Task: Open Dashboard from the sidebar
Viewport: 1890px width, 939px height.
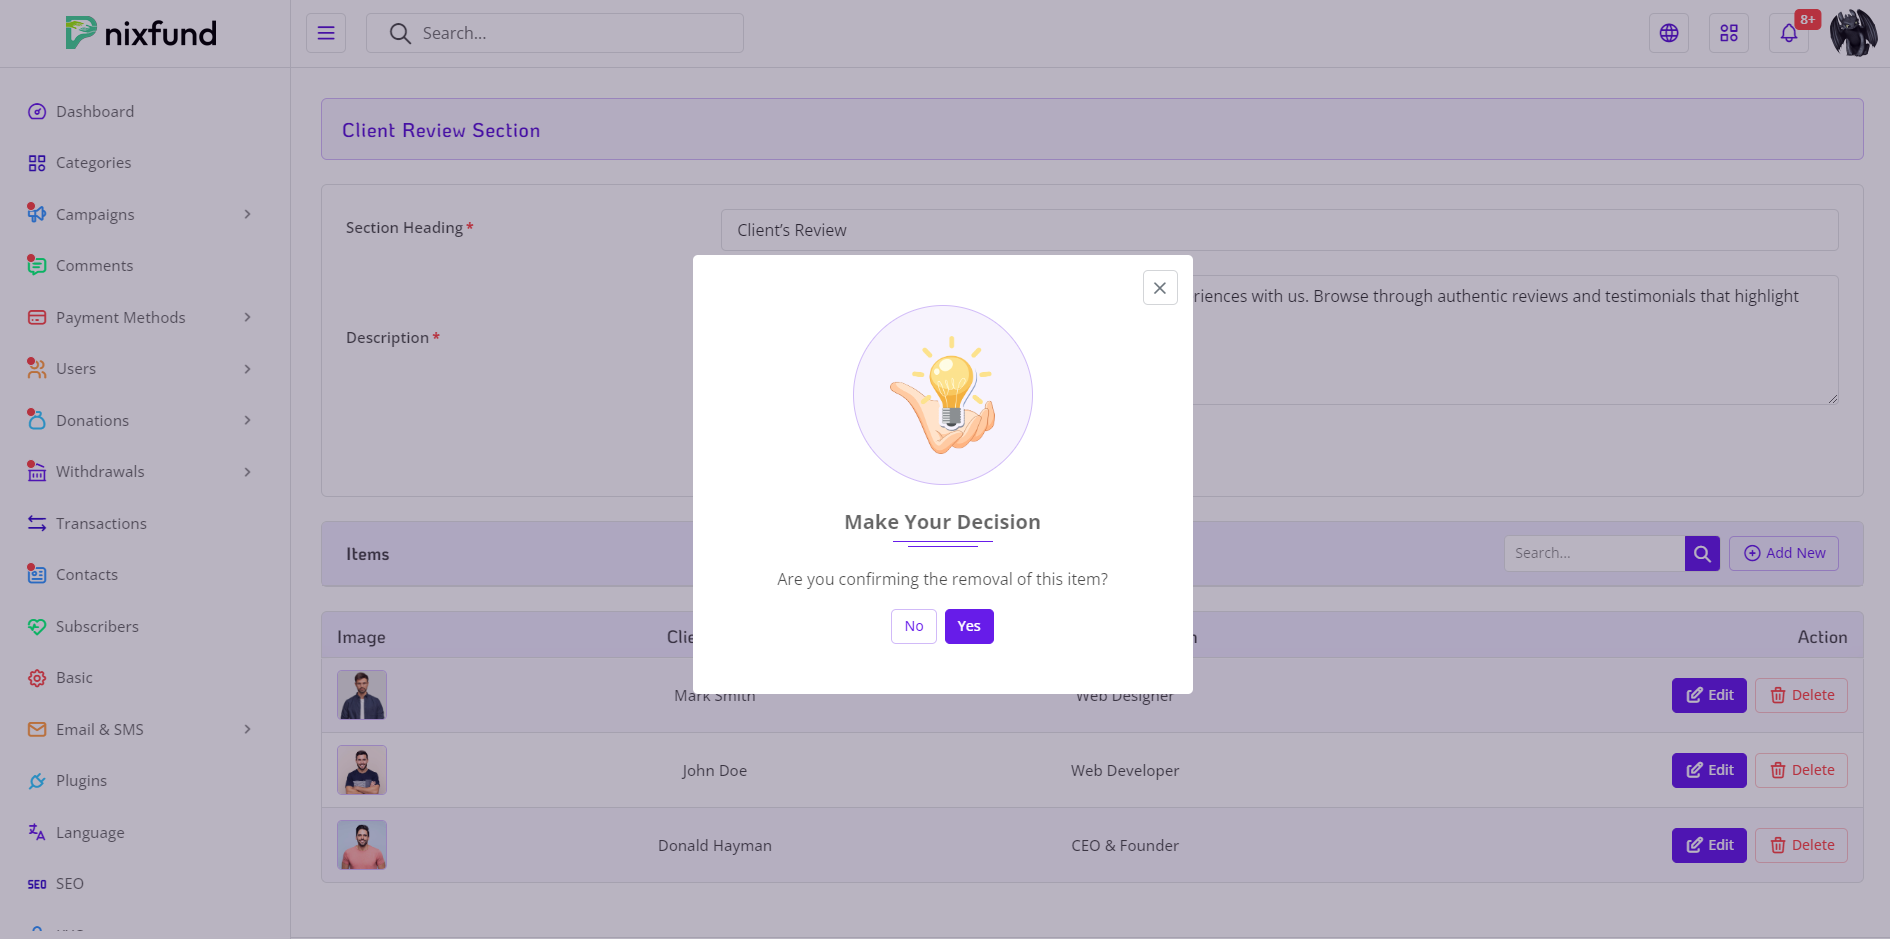Action: (x=95, y=112)
